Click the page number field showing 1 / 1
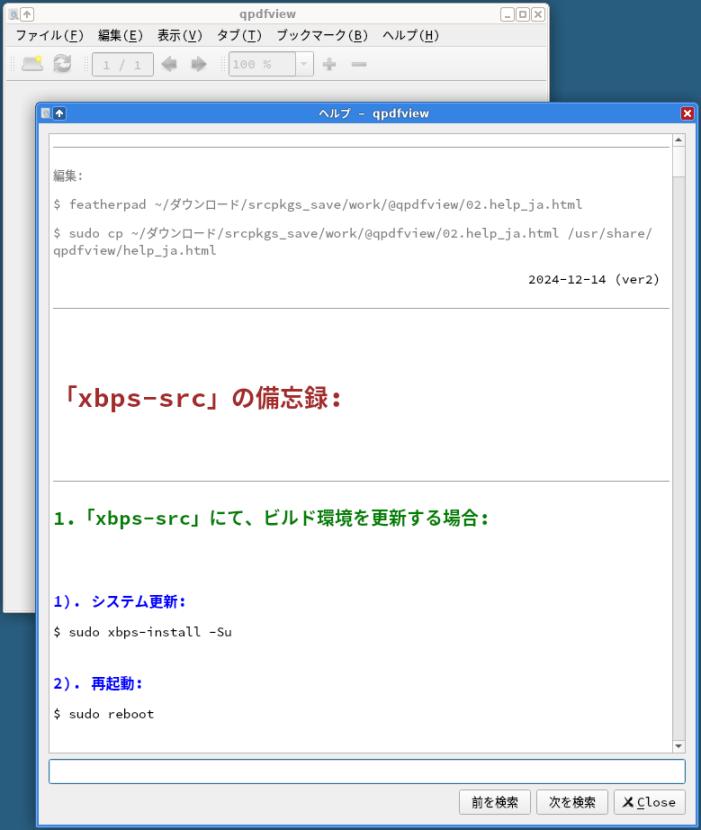This screenshot has width=701, height=830. point(123,65)
